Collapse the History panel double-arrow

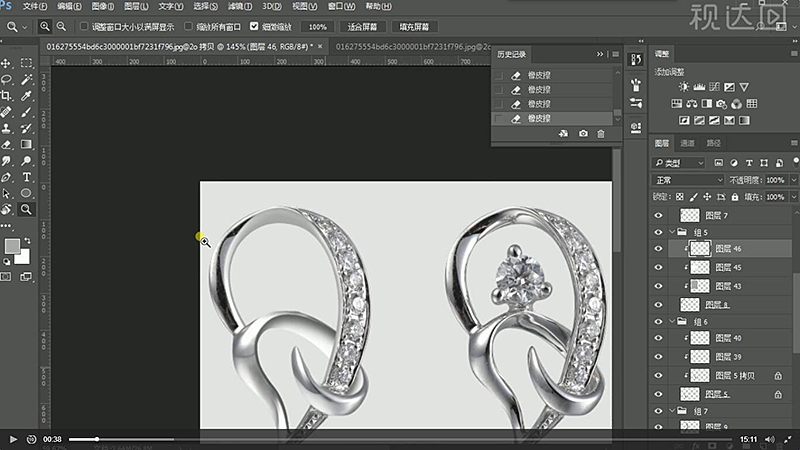click(x=600, y=54)
